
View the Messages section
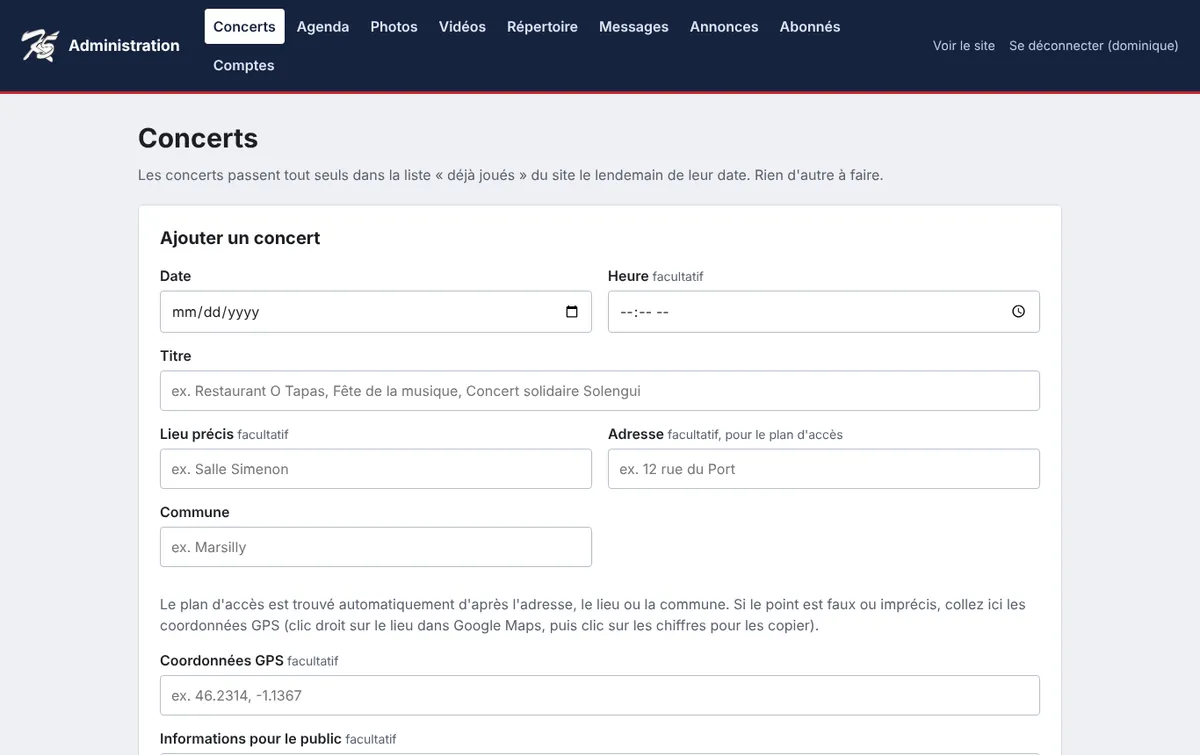click(634, 27)
